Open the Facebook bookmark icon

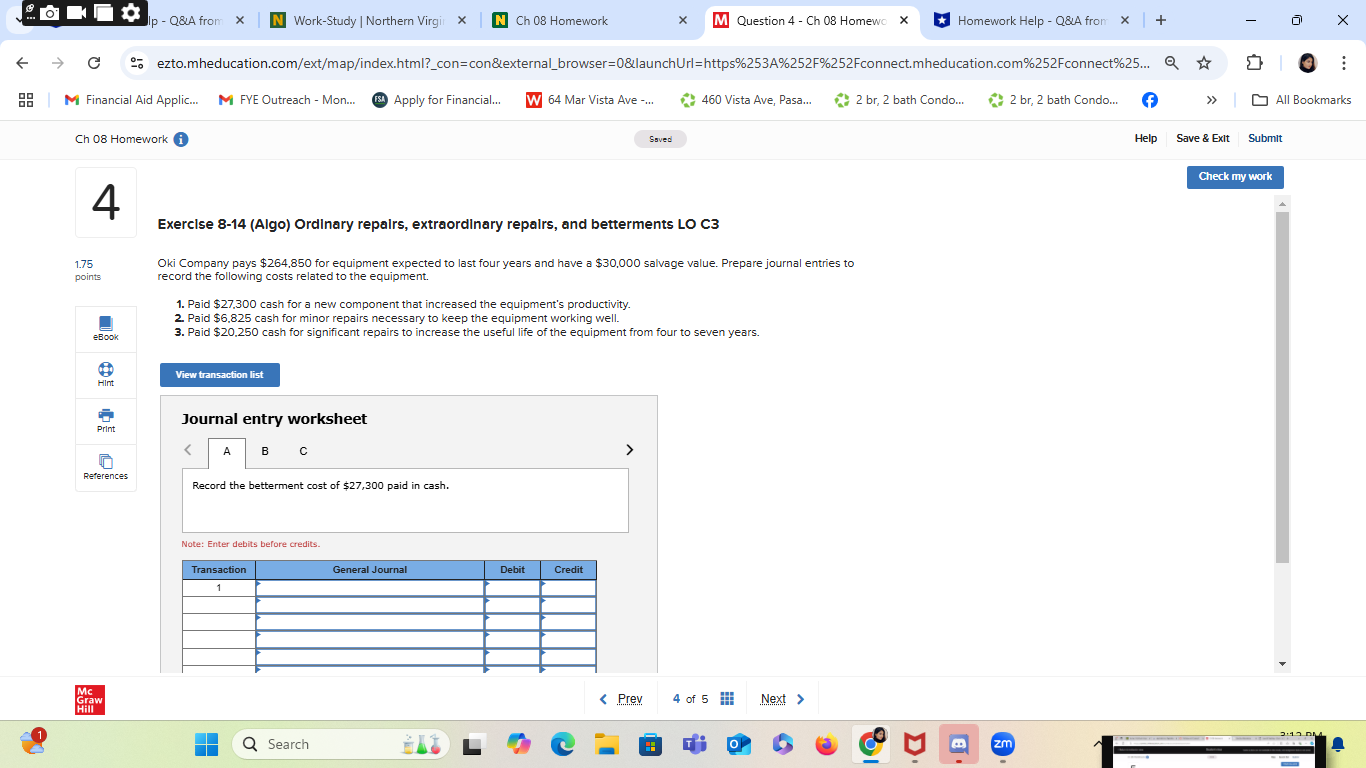tap(1150, 100)
